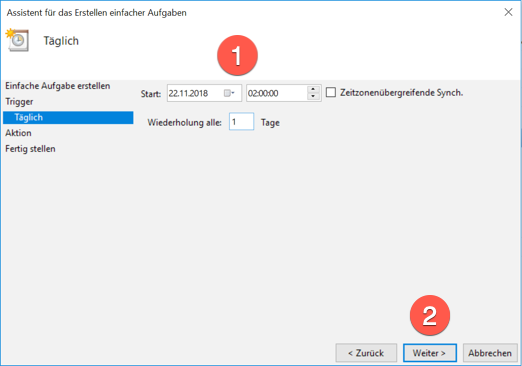Select the Aktion step in sidebar

point(18,133)
